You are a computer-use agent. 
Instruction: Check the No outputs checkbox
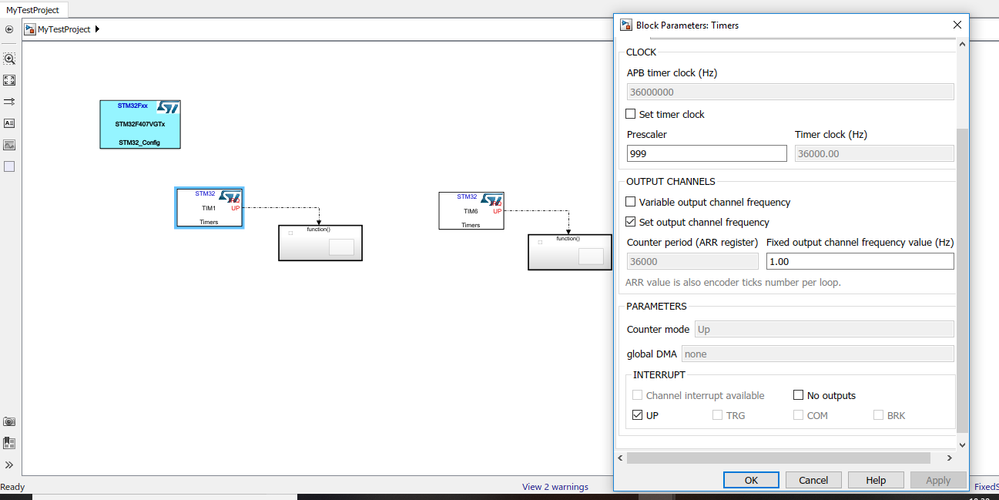click(798, 395)
